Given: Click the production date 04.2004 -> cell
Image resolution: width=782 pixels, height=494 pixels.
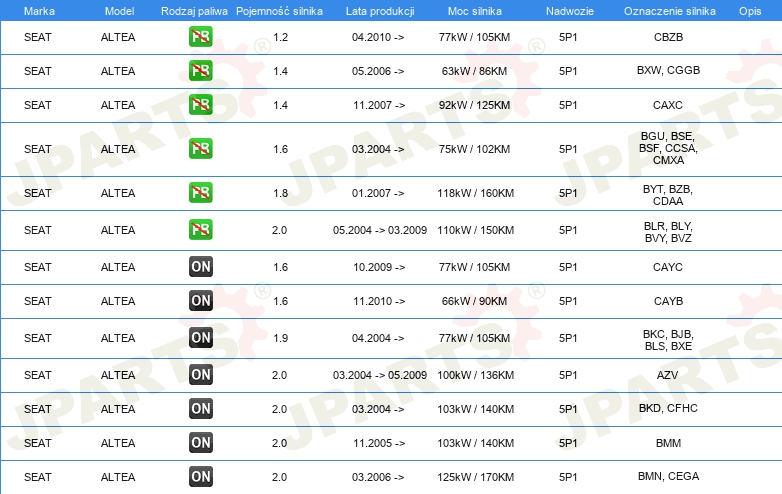Looking at the screenshot, I should pos(378,338).
